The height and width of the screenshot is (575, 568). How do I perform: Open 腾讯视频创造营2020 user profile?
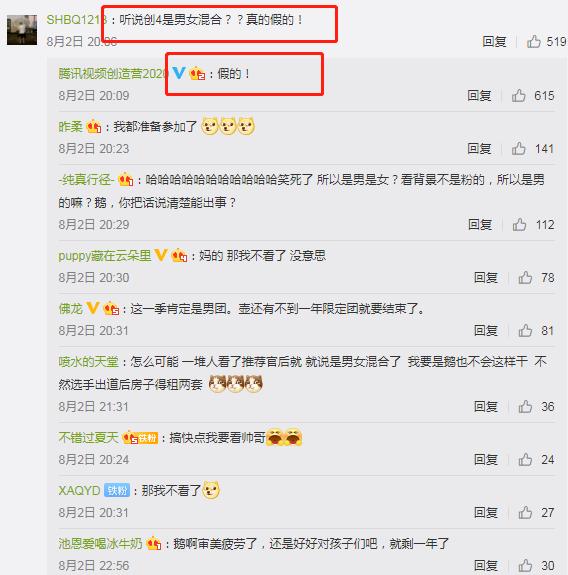[113, 74]
